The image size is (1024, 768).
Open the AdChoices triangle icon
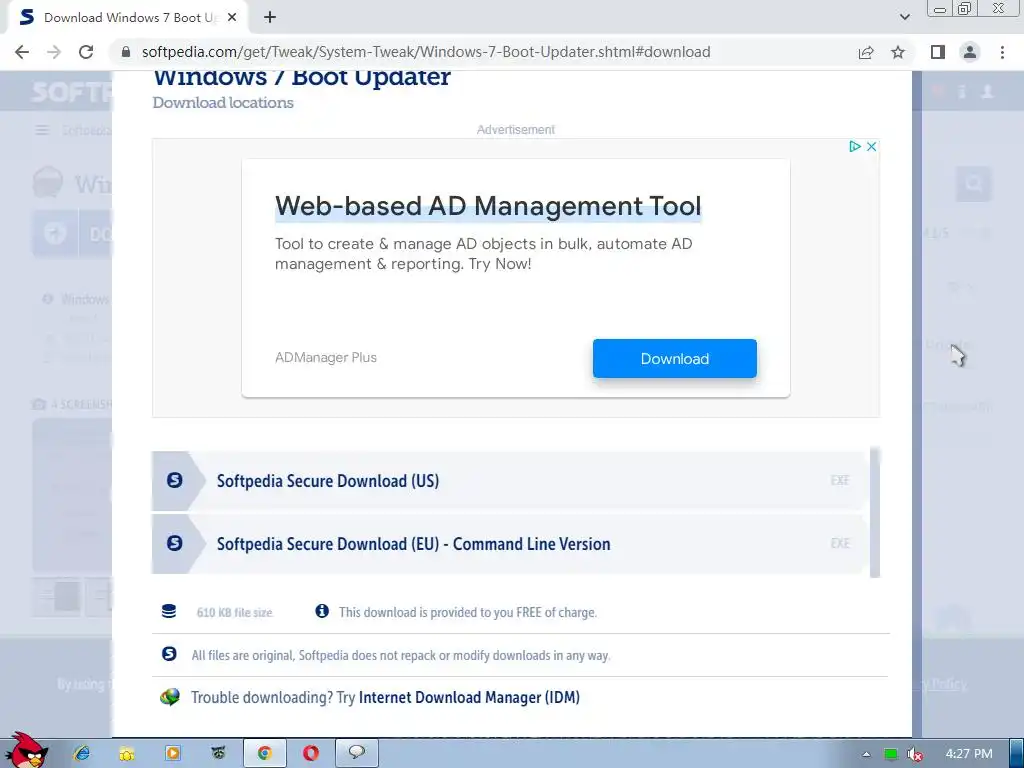[x=854, y=146]
